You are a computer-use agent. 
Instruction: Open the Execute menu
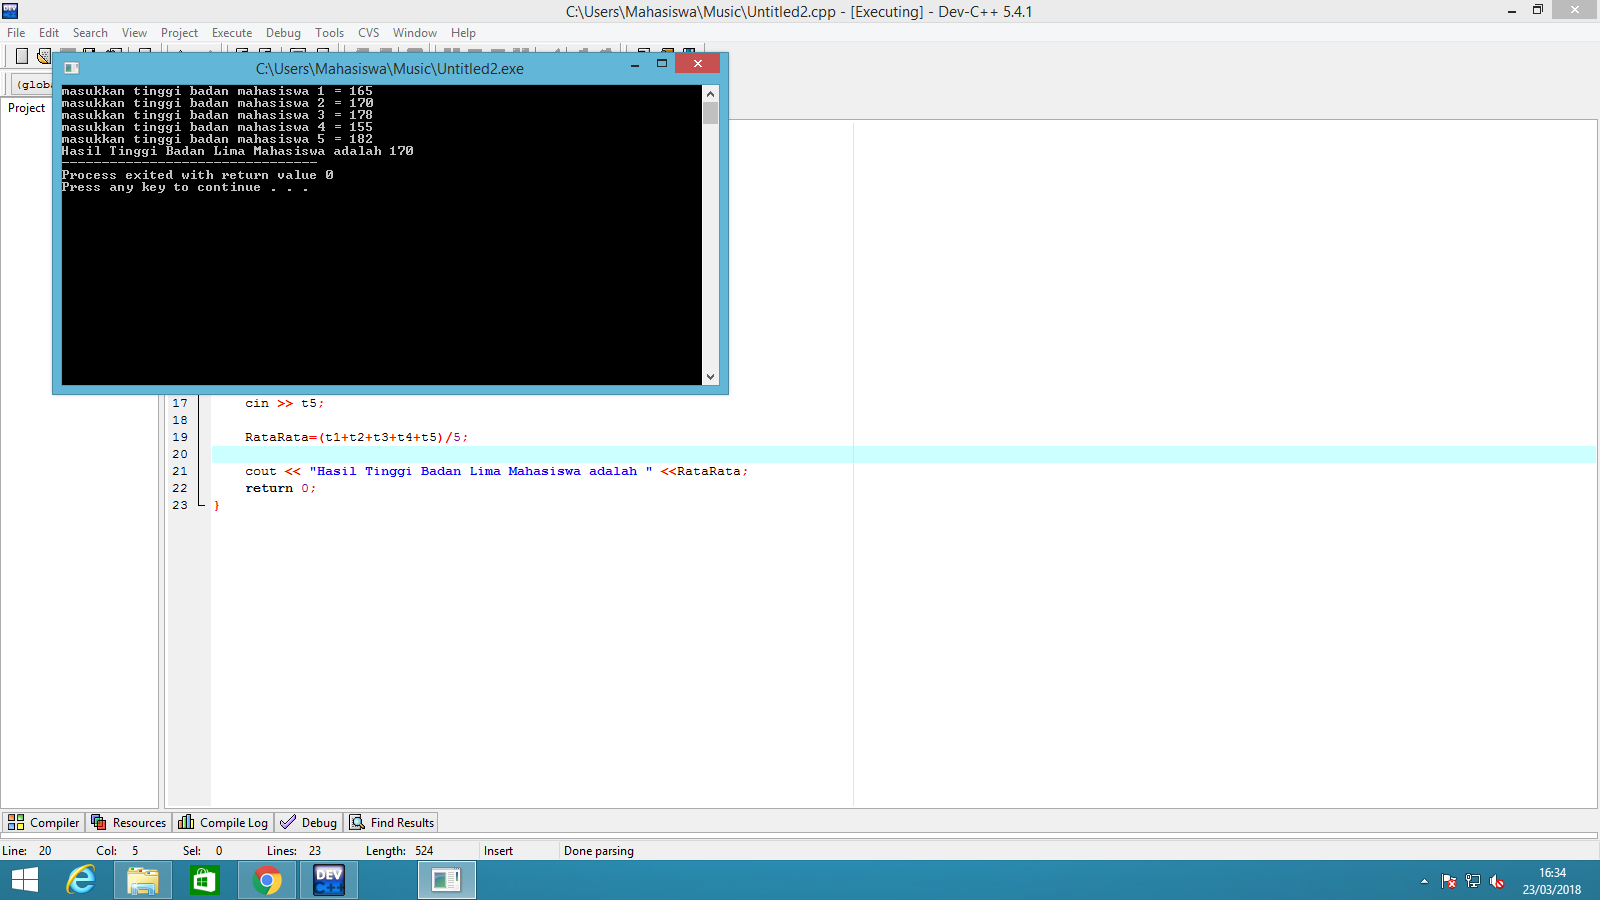(232, 32)
